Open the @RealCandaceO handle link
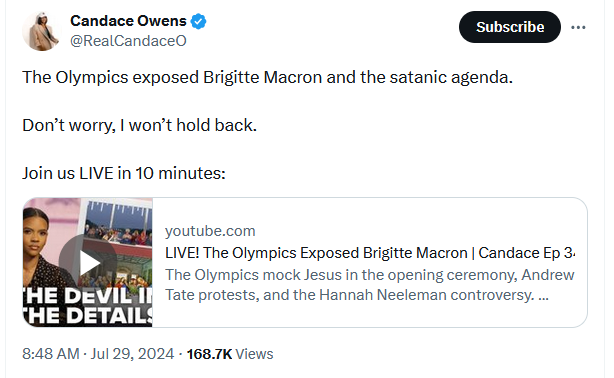The height and width of the screenshot is (378, 614). click(128, 41)
